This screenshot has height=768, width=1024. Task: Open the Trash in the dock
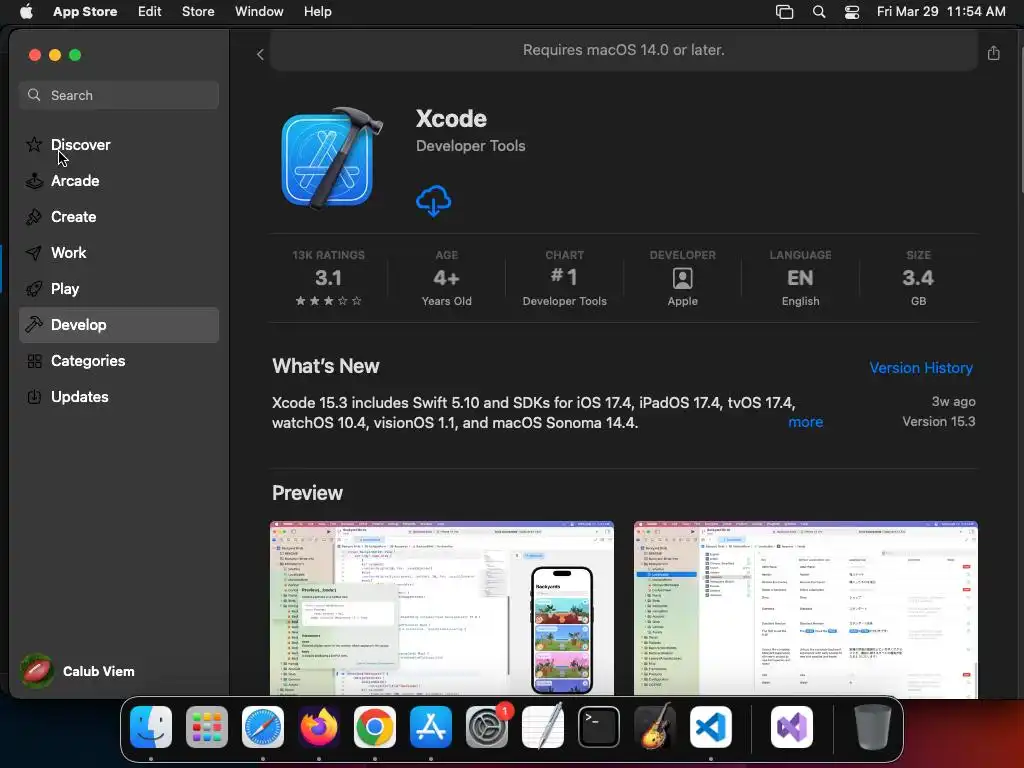[x=872, y=727]
